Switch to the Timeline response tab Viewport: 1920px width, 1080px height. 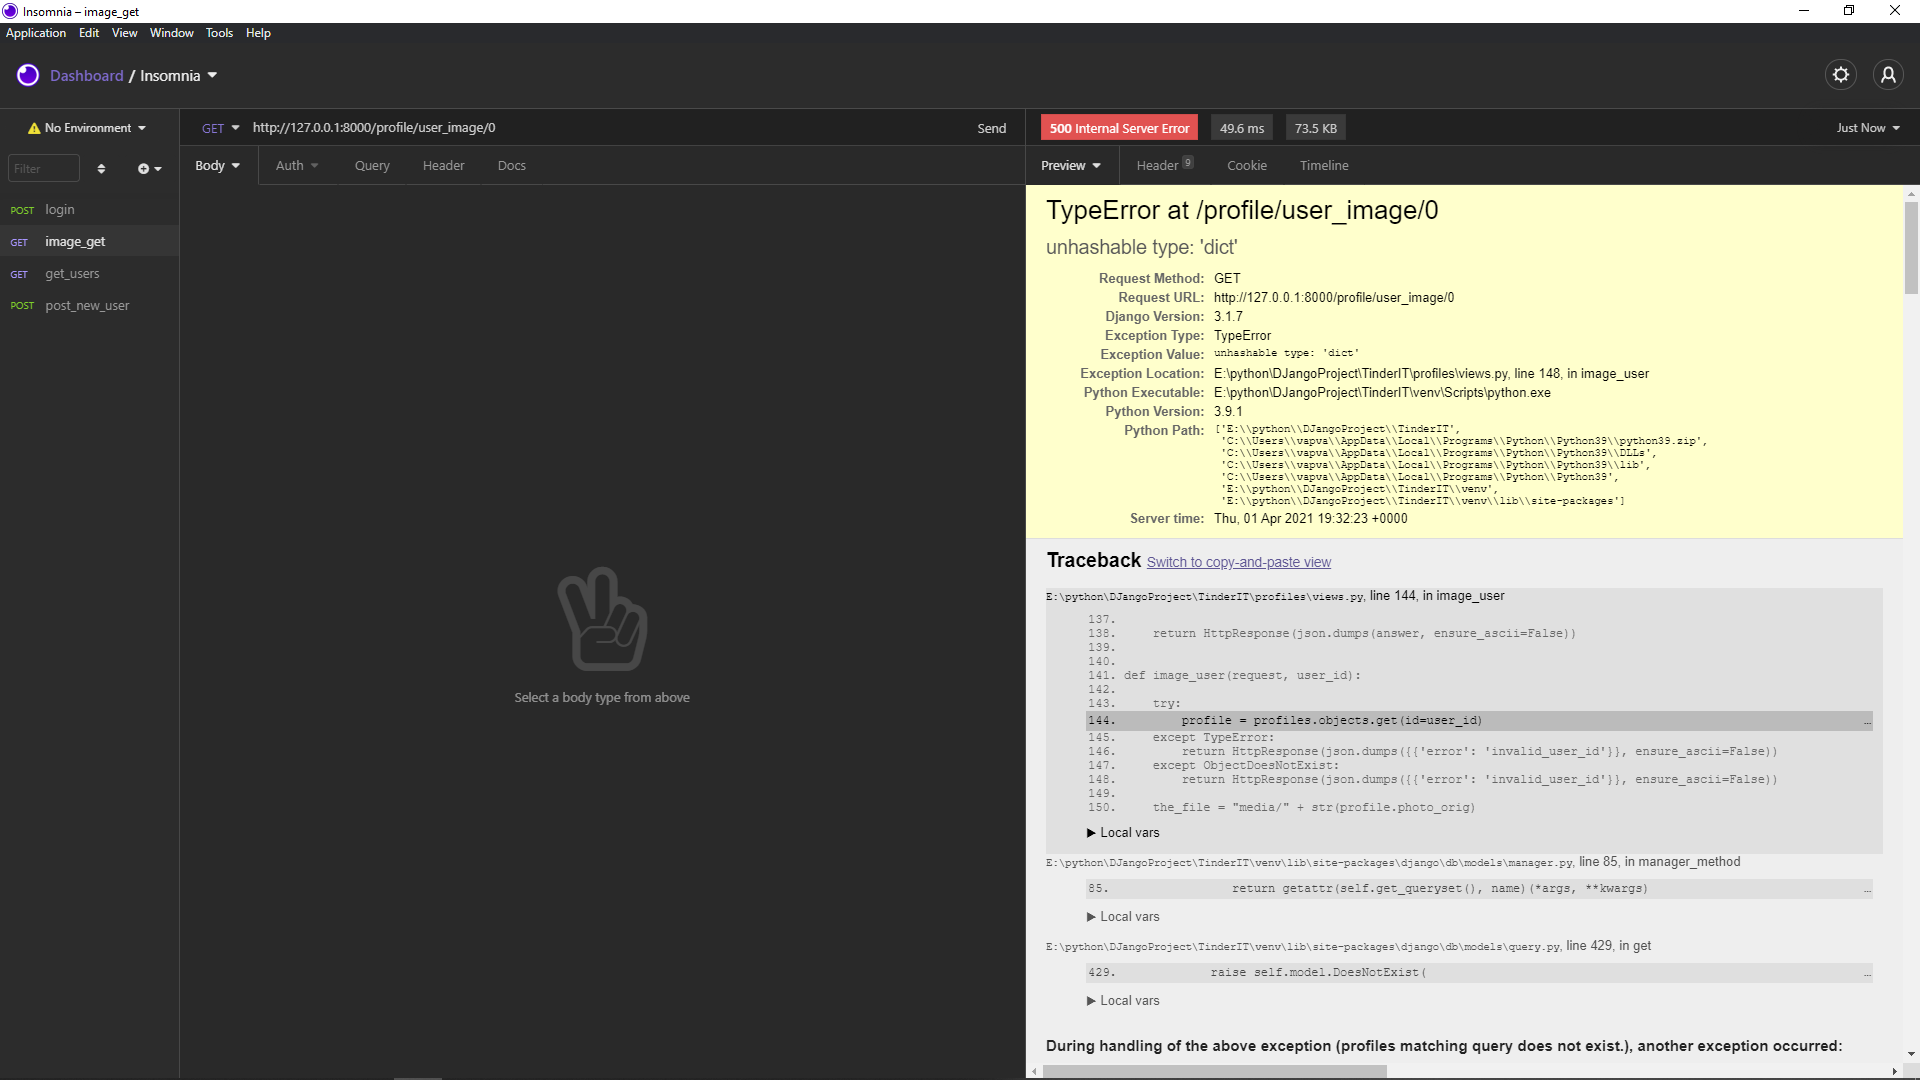pos(1323,166)
